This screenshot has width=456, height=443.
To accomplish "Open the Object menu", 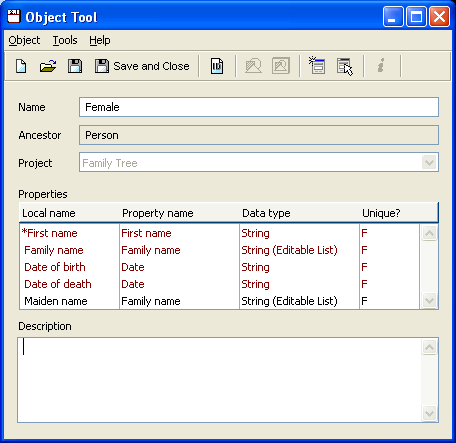I will (24, 40).
